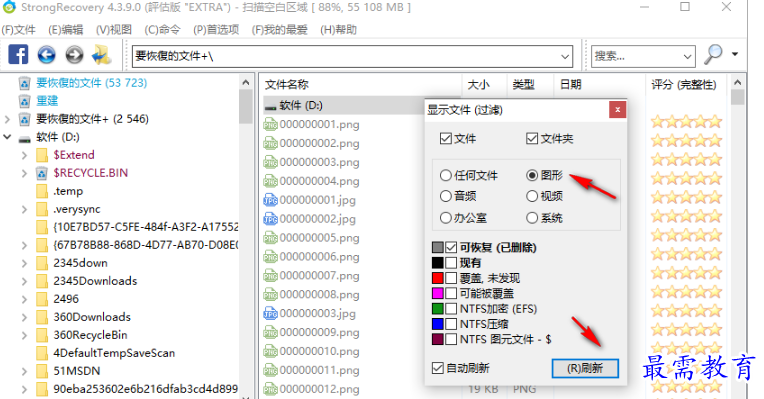Expand the $RECYCLE.BIN folder
The width and height of the screenshot is (764, 399).
pos(24,173)
